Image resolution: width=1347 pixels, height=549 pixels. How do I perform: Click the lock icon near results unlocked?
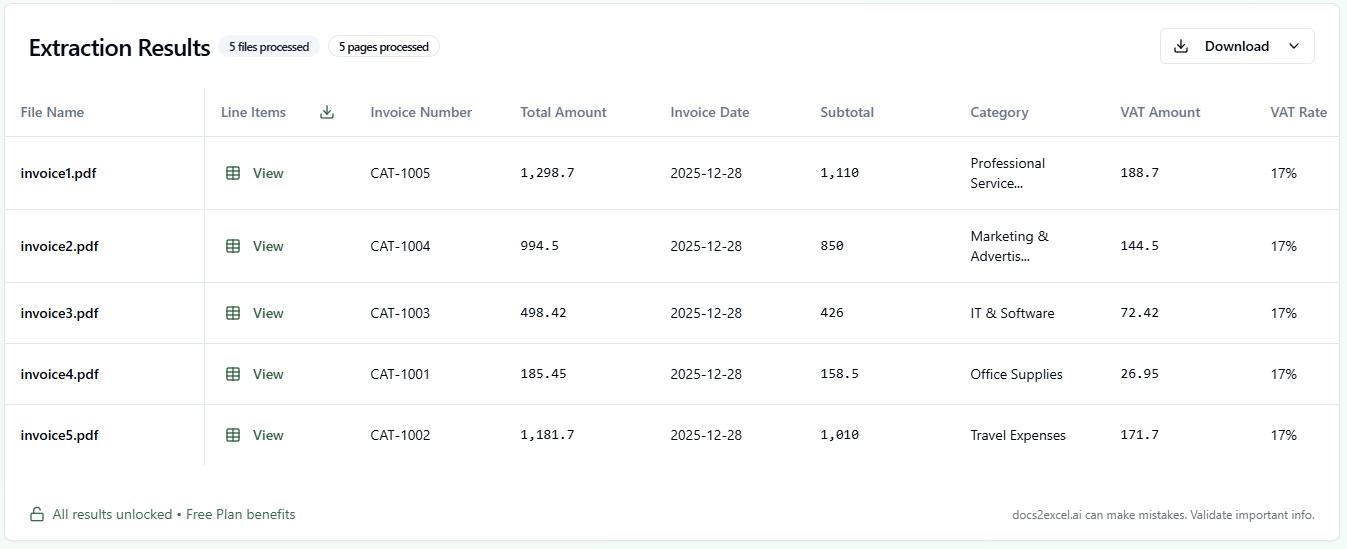(37, 515)
